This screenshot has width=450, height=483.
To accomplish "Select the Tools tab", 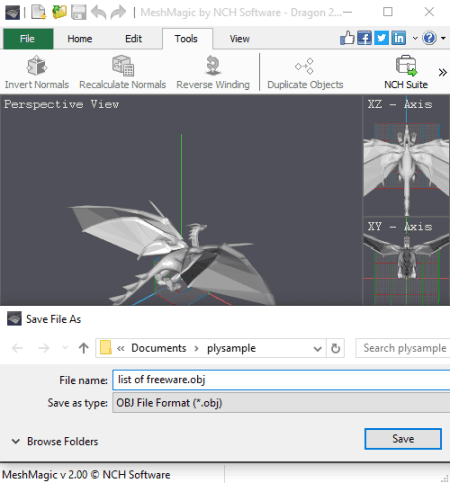I will click(x=186, y=39).
